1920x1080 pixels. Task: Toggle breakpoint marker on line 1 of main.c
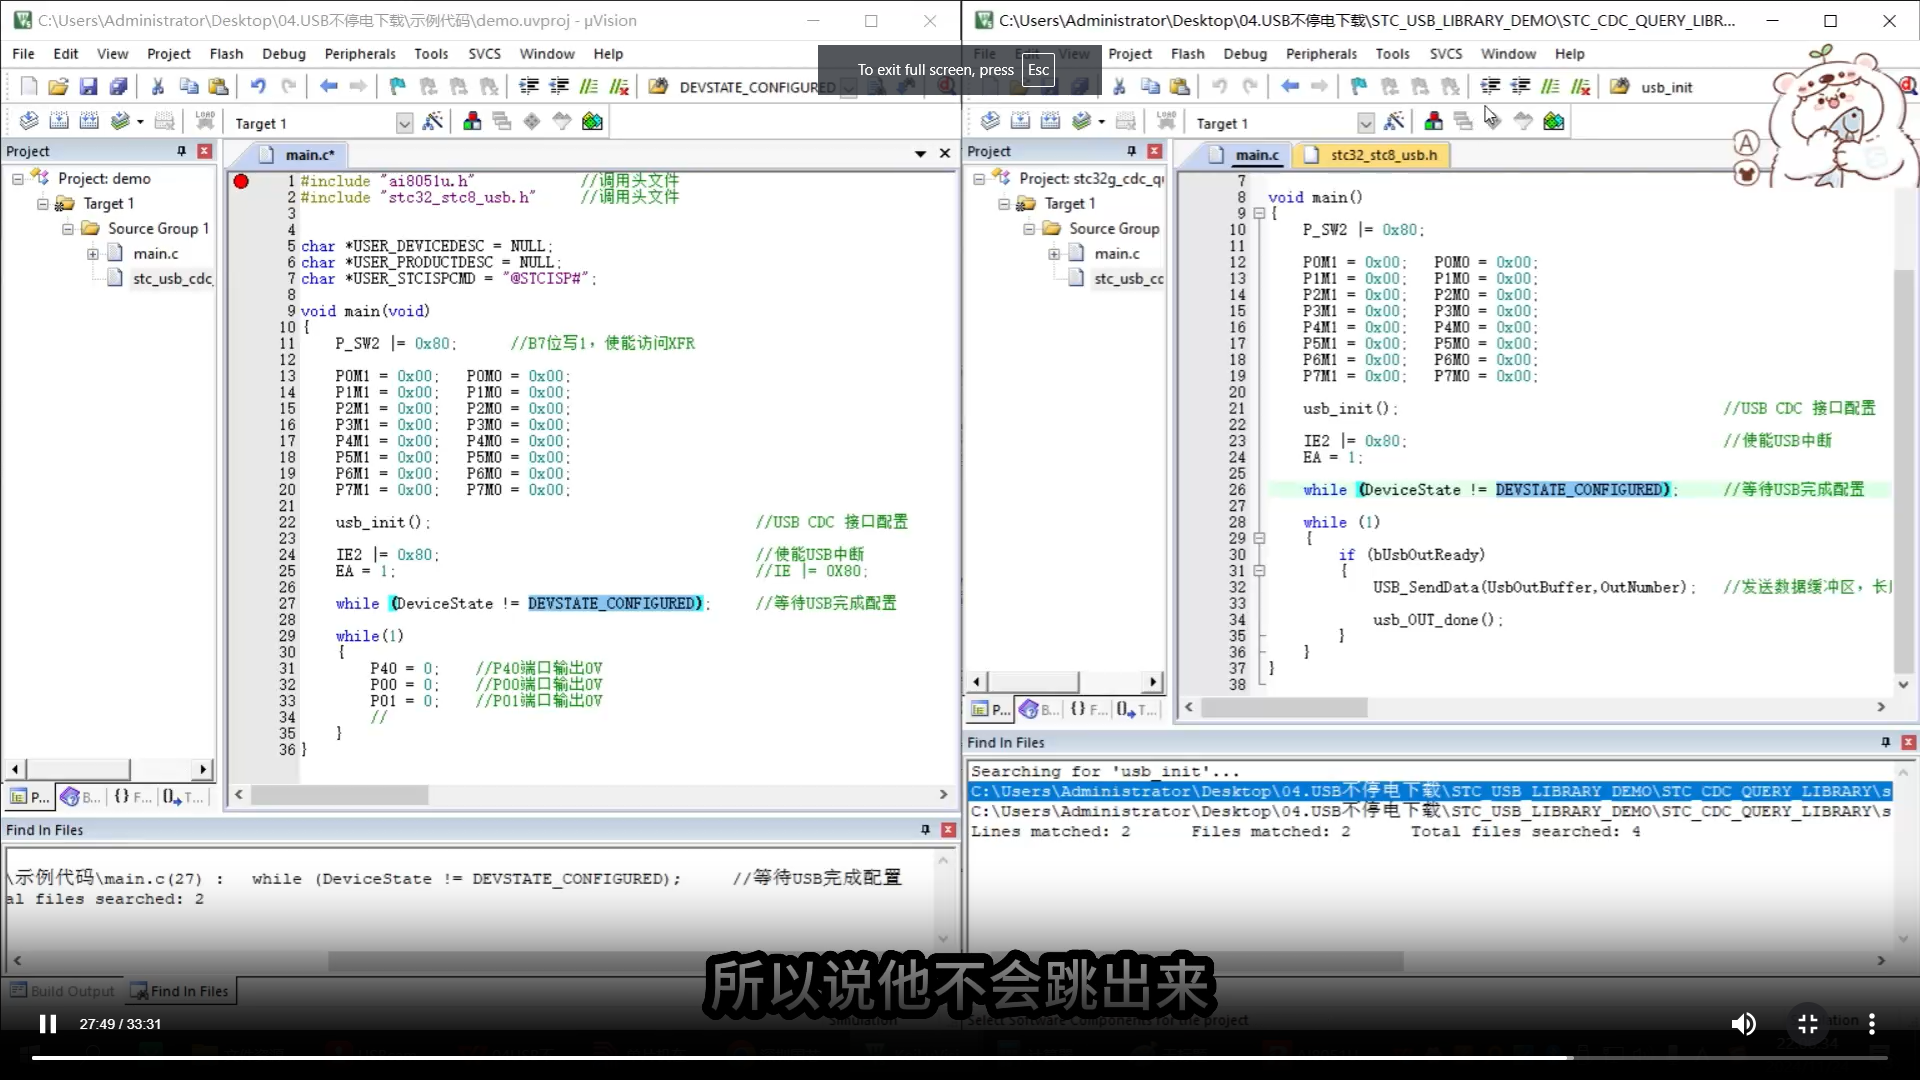(x=241, y=181)
